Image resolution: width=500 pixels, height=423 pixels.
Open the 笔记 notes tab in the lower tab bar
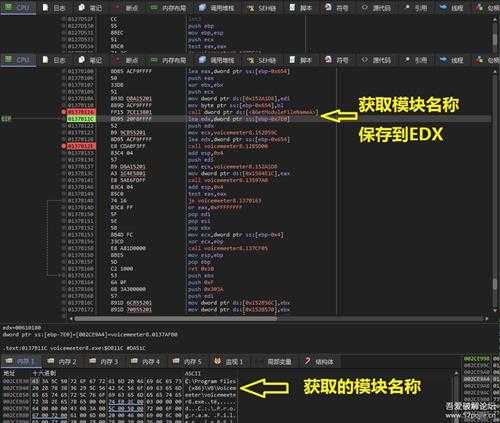click(x=90, y=60)
